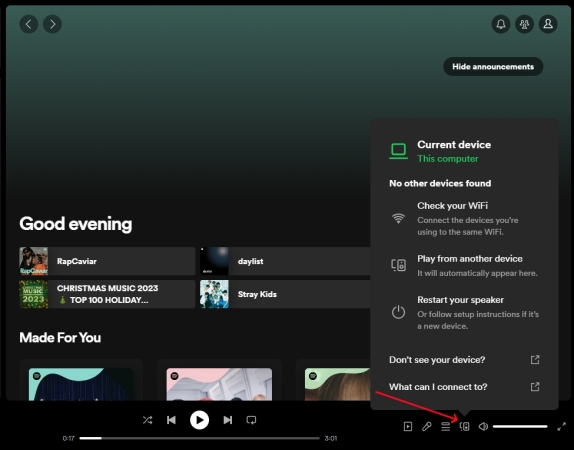
Task: Toggle repeat mode
Action: coord(251,420)
